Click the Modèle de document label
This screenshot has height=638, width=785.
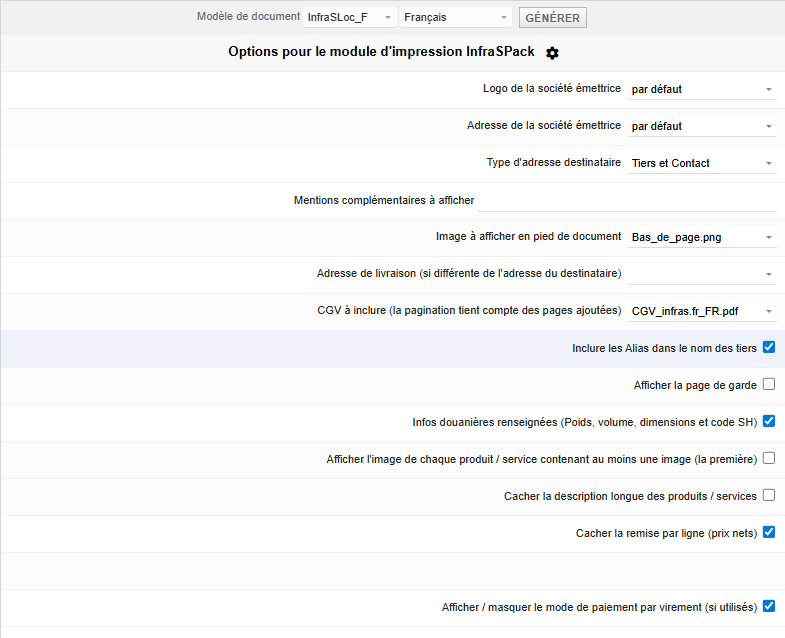pos(248,17)
